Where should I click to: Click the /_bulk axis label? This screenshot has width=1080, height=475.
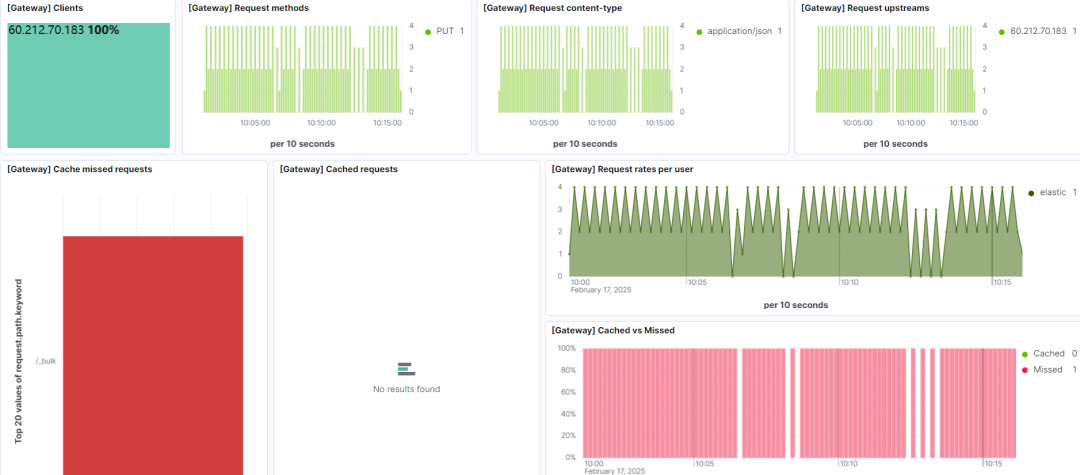(46, 361)
